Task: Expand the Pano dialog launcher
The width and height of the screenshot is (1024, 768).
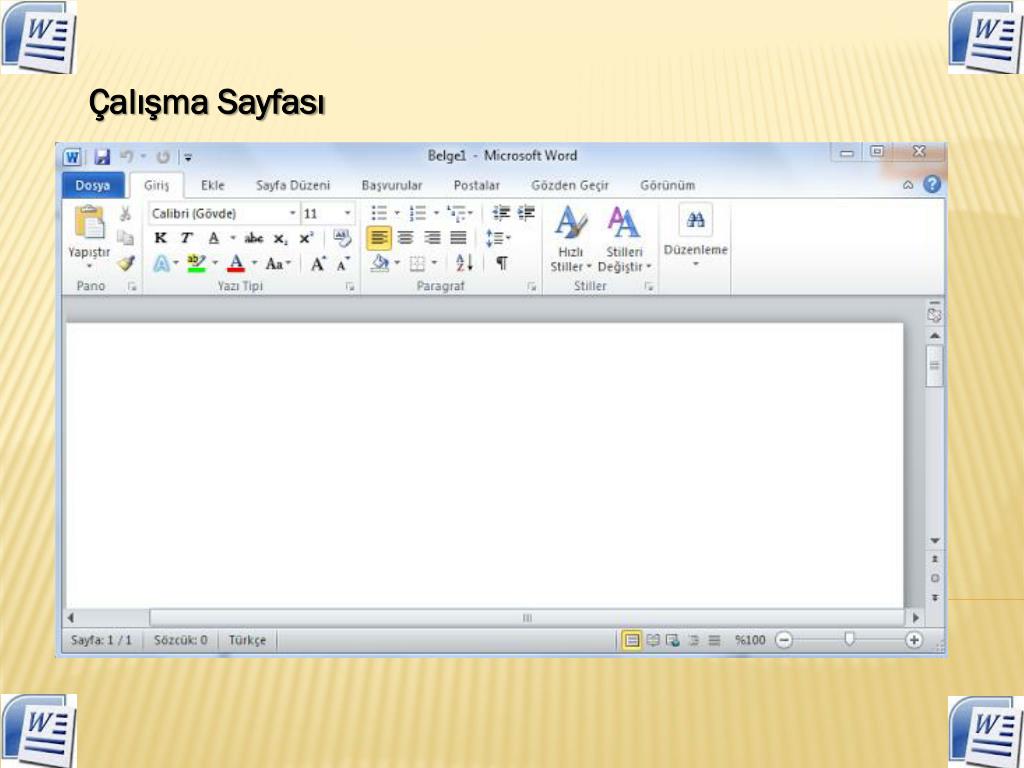Action: [x=133, y=287]
